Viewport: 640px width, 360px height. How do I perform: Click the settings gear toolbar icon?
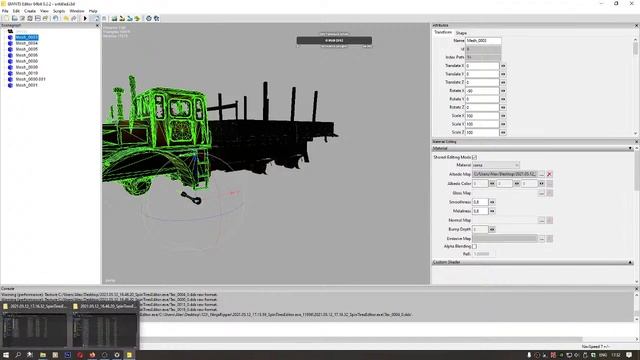point(149,18)
